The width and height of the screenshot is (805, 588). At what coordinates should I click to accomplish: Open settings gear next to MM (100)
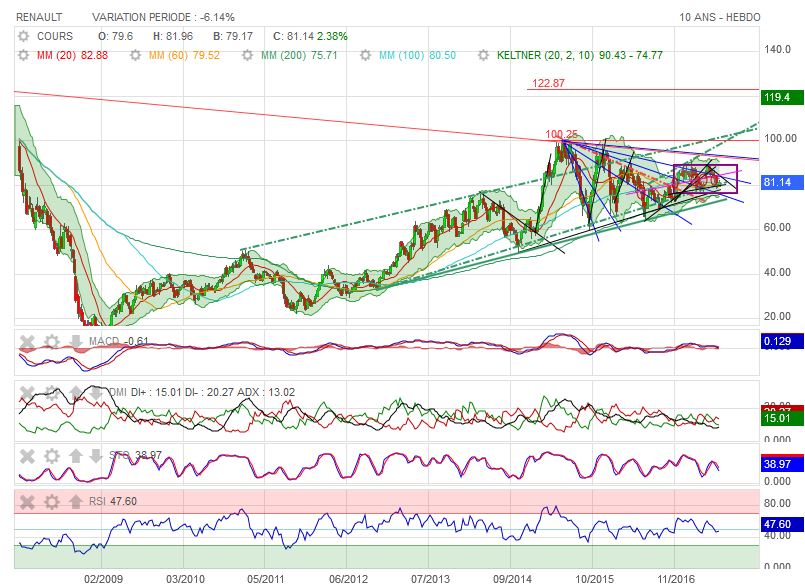coord(366,55)
